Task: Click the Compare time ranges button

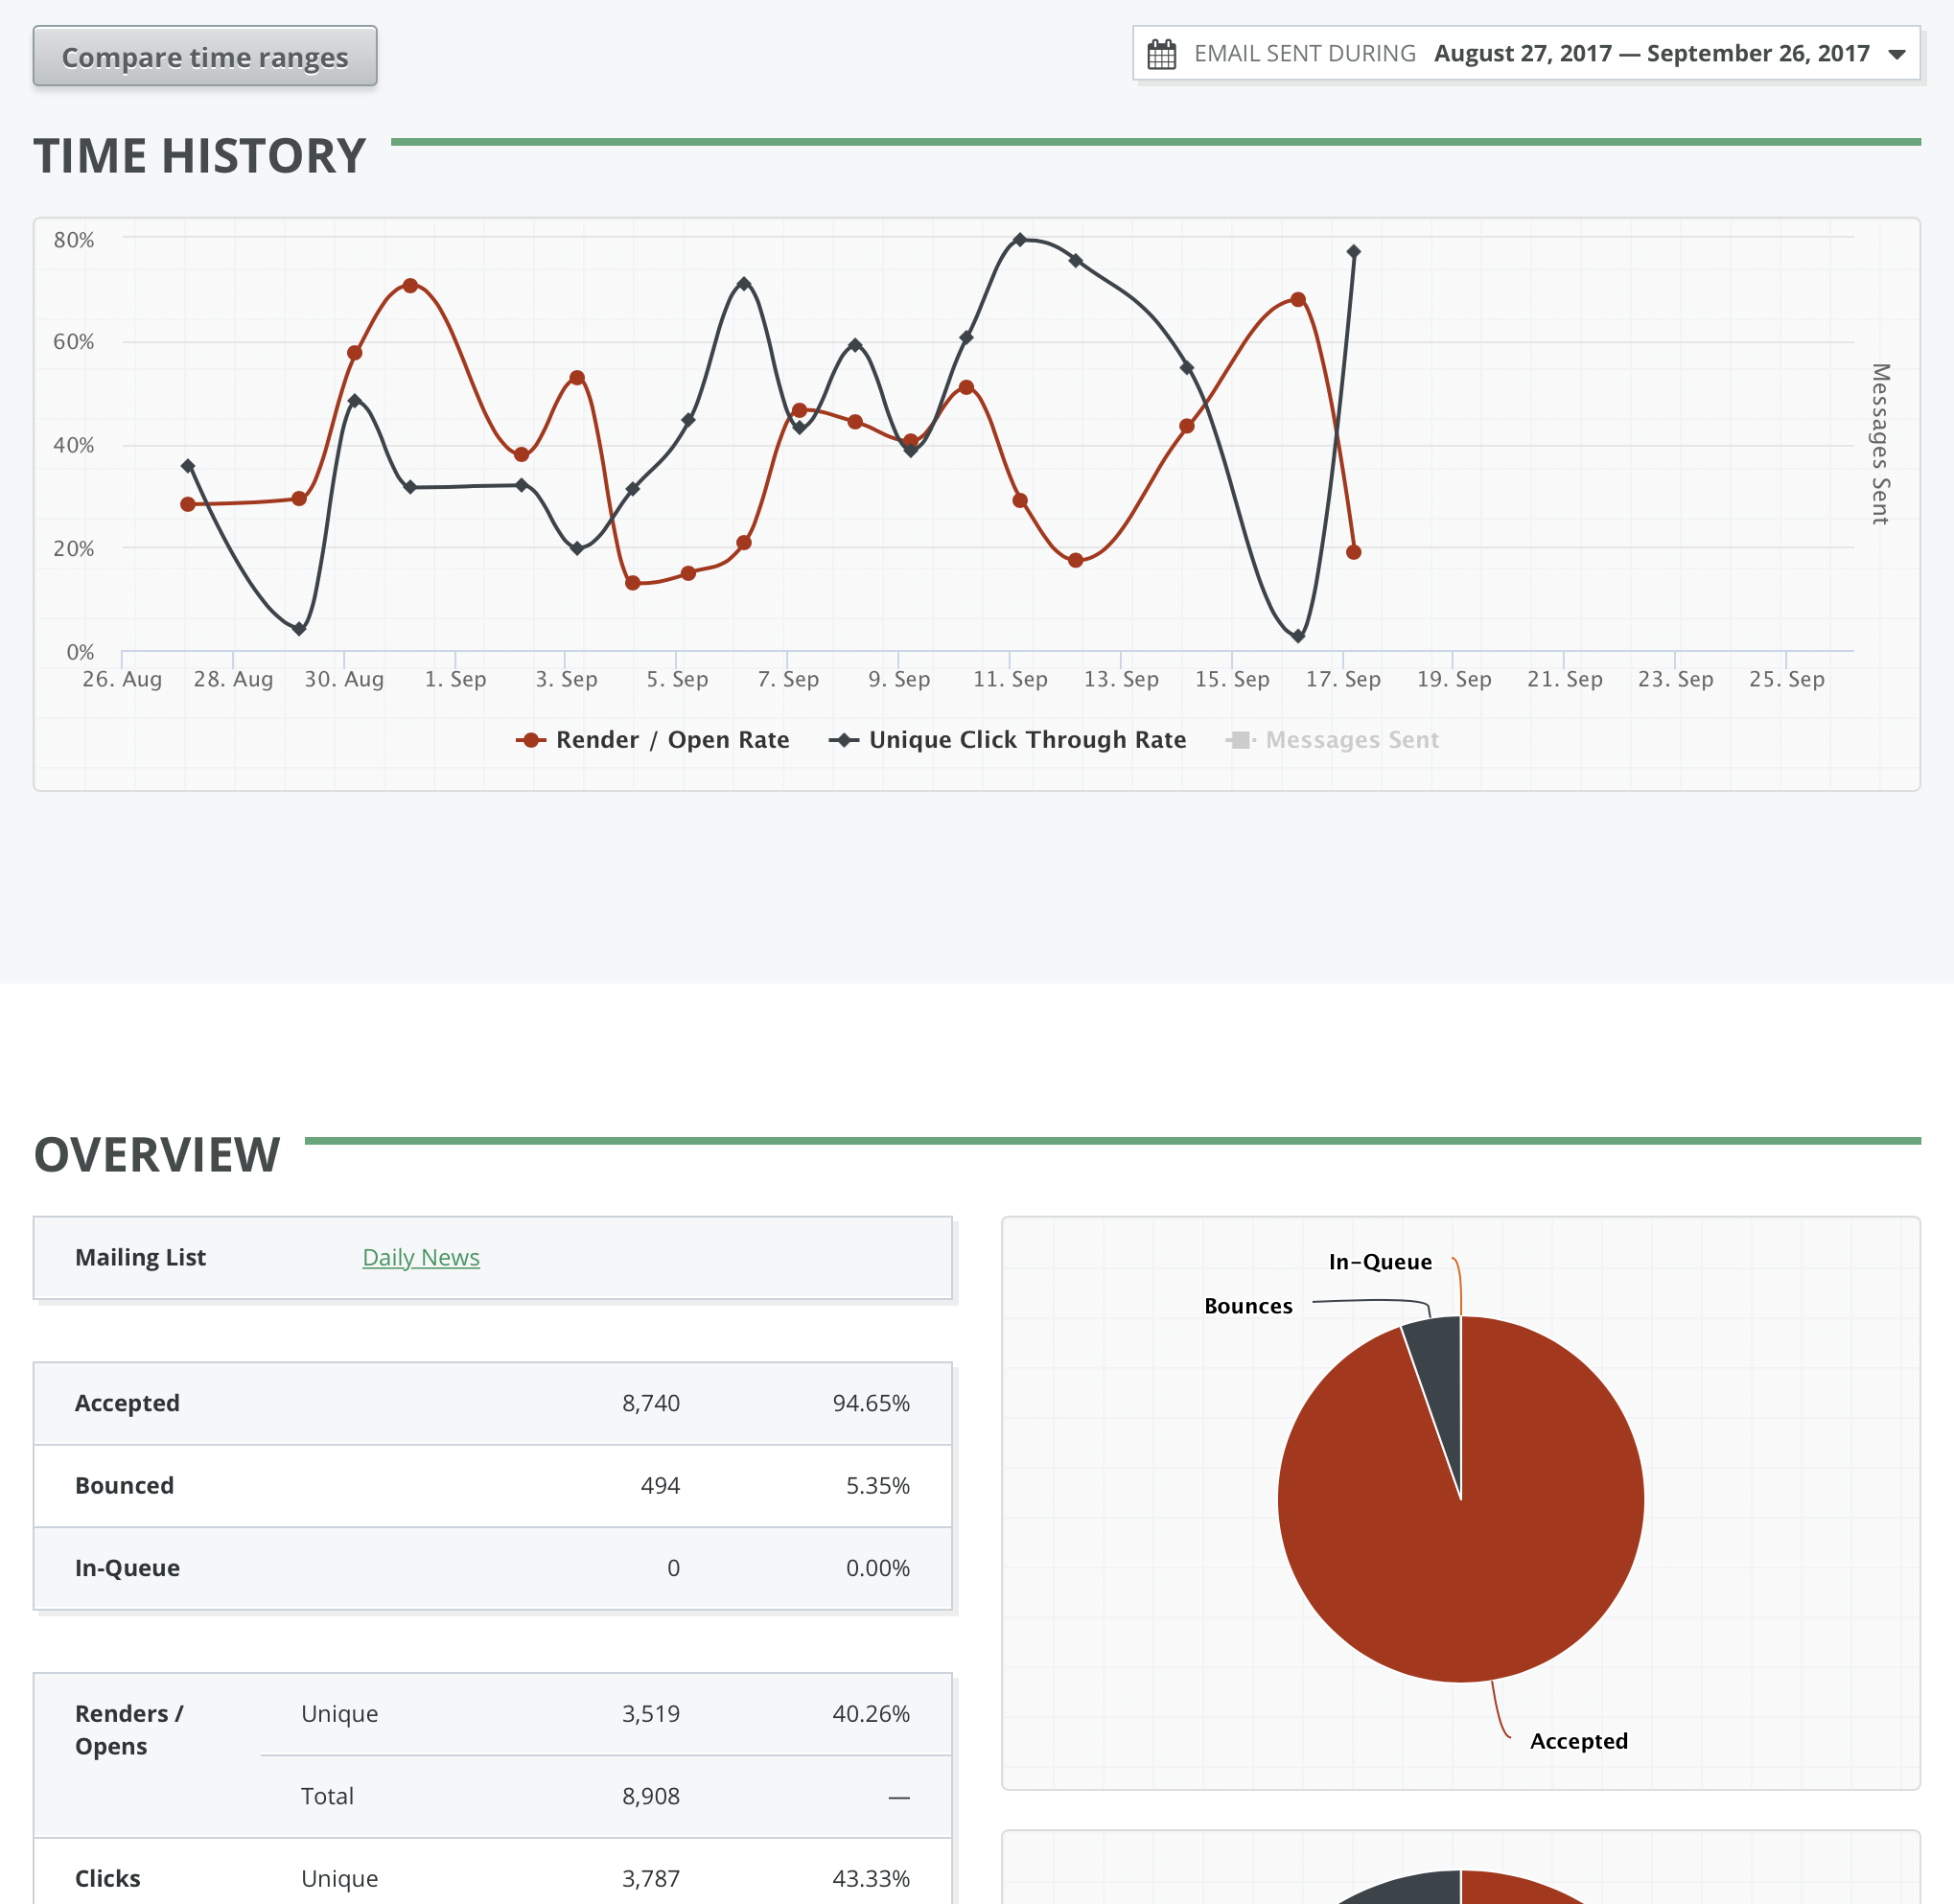Action: [205, 57]
